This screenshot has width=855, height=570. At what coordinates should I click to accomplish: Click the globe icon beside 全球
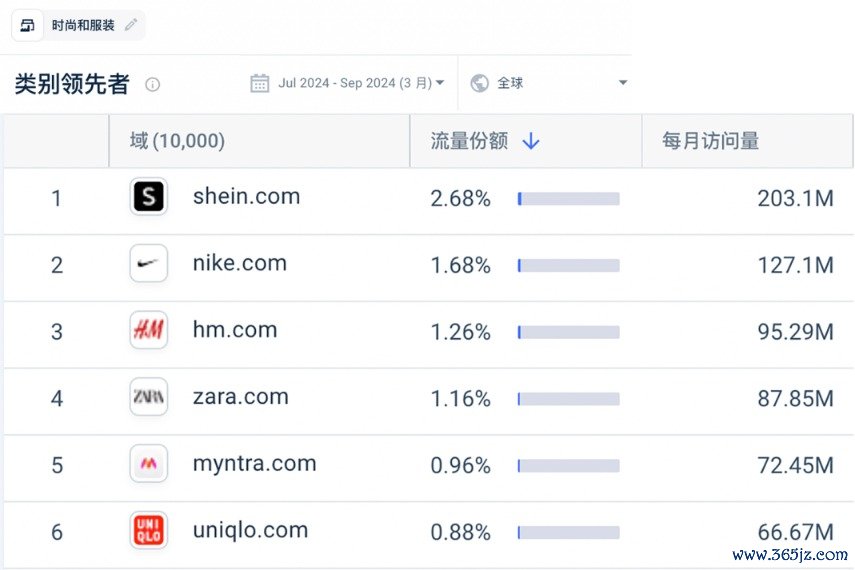click(x=480, y=83)
